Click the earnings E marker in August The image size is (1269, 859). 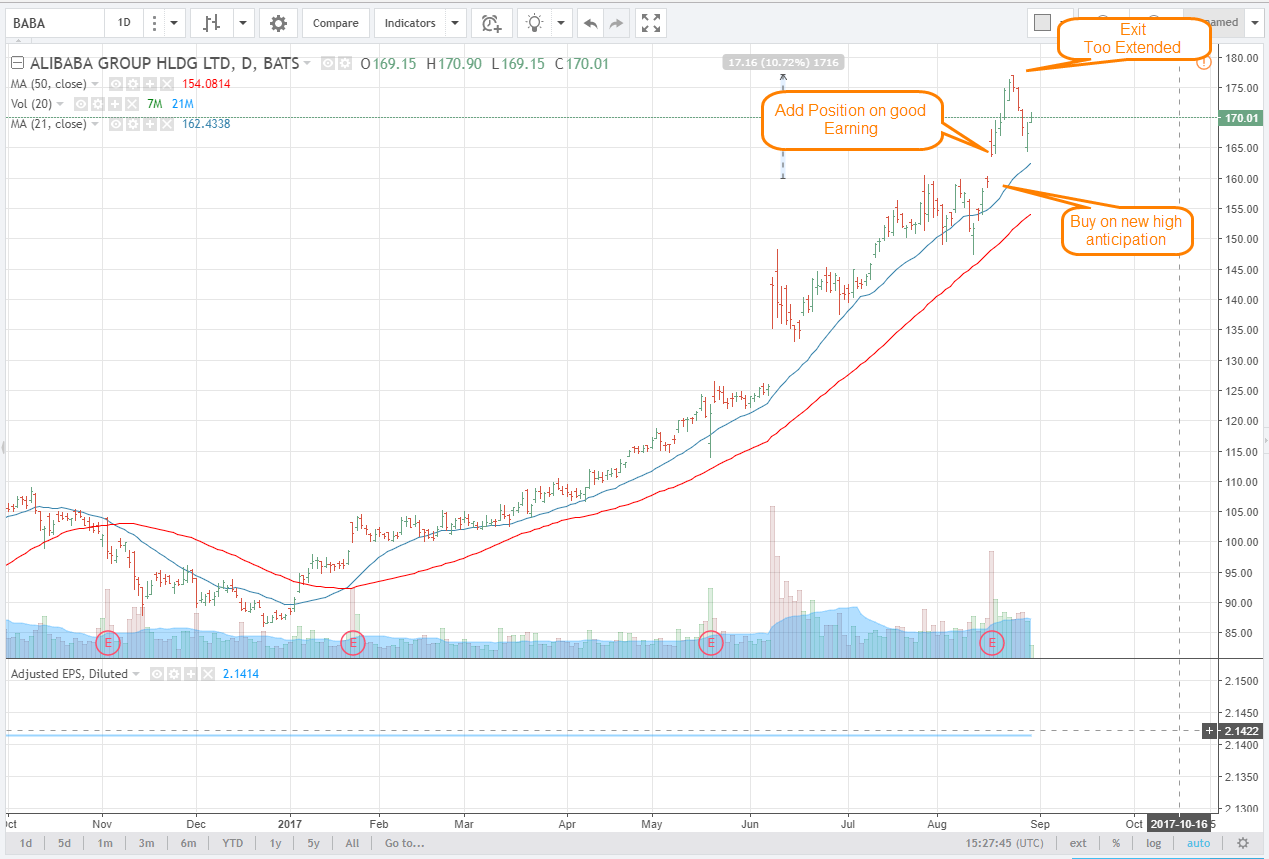click(991, 643)
